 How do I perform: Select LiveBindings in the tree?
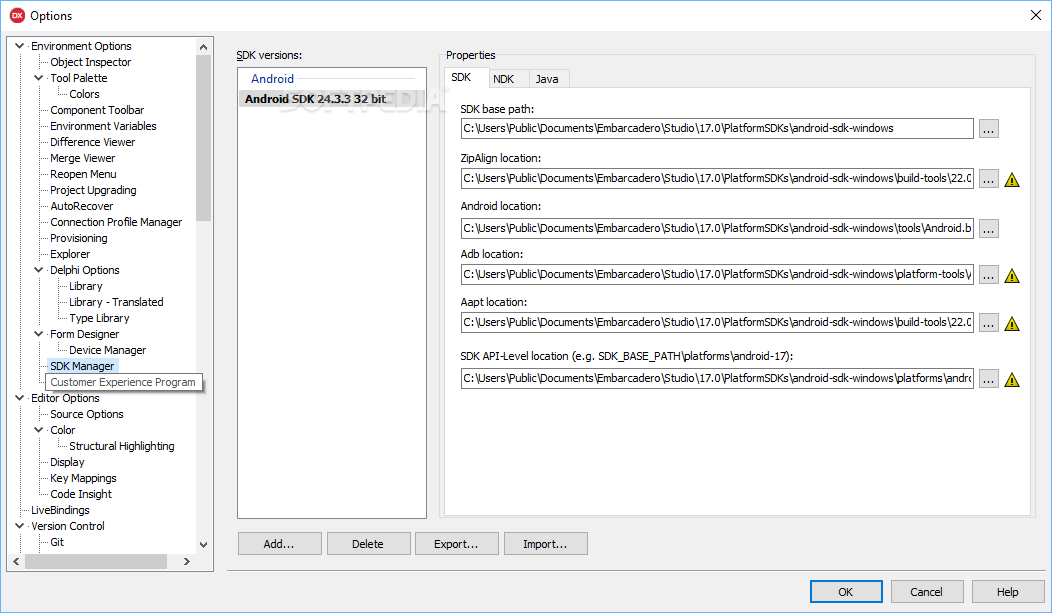pos(60,510)
